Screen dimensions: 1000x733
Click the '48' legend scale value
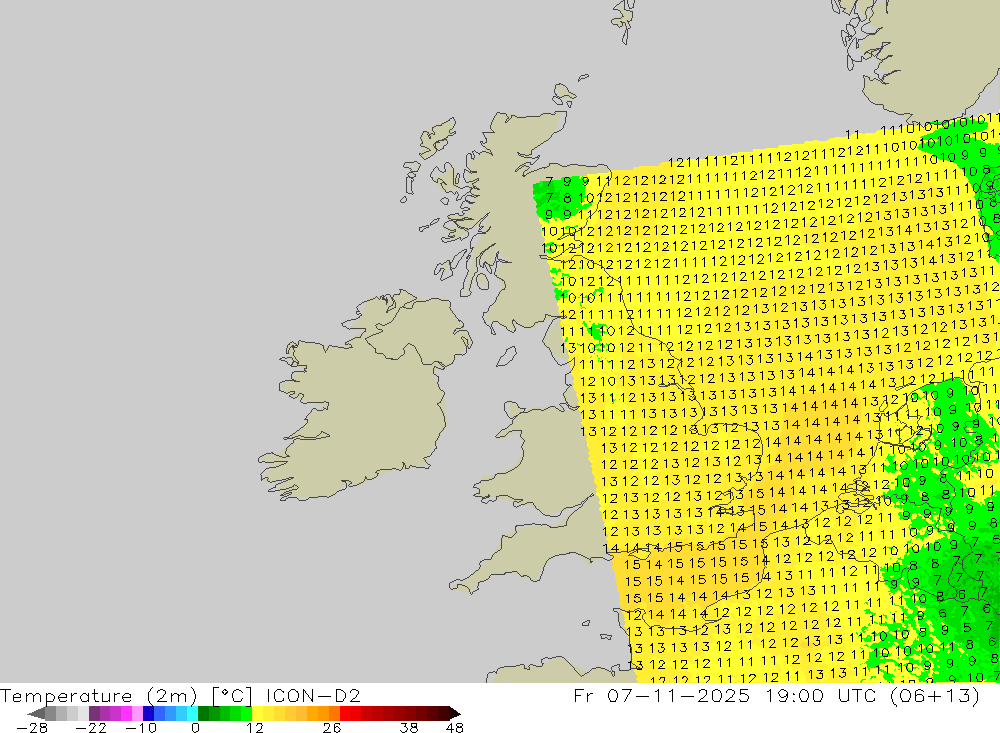tap(455, 727)
